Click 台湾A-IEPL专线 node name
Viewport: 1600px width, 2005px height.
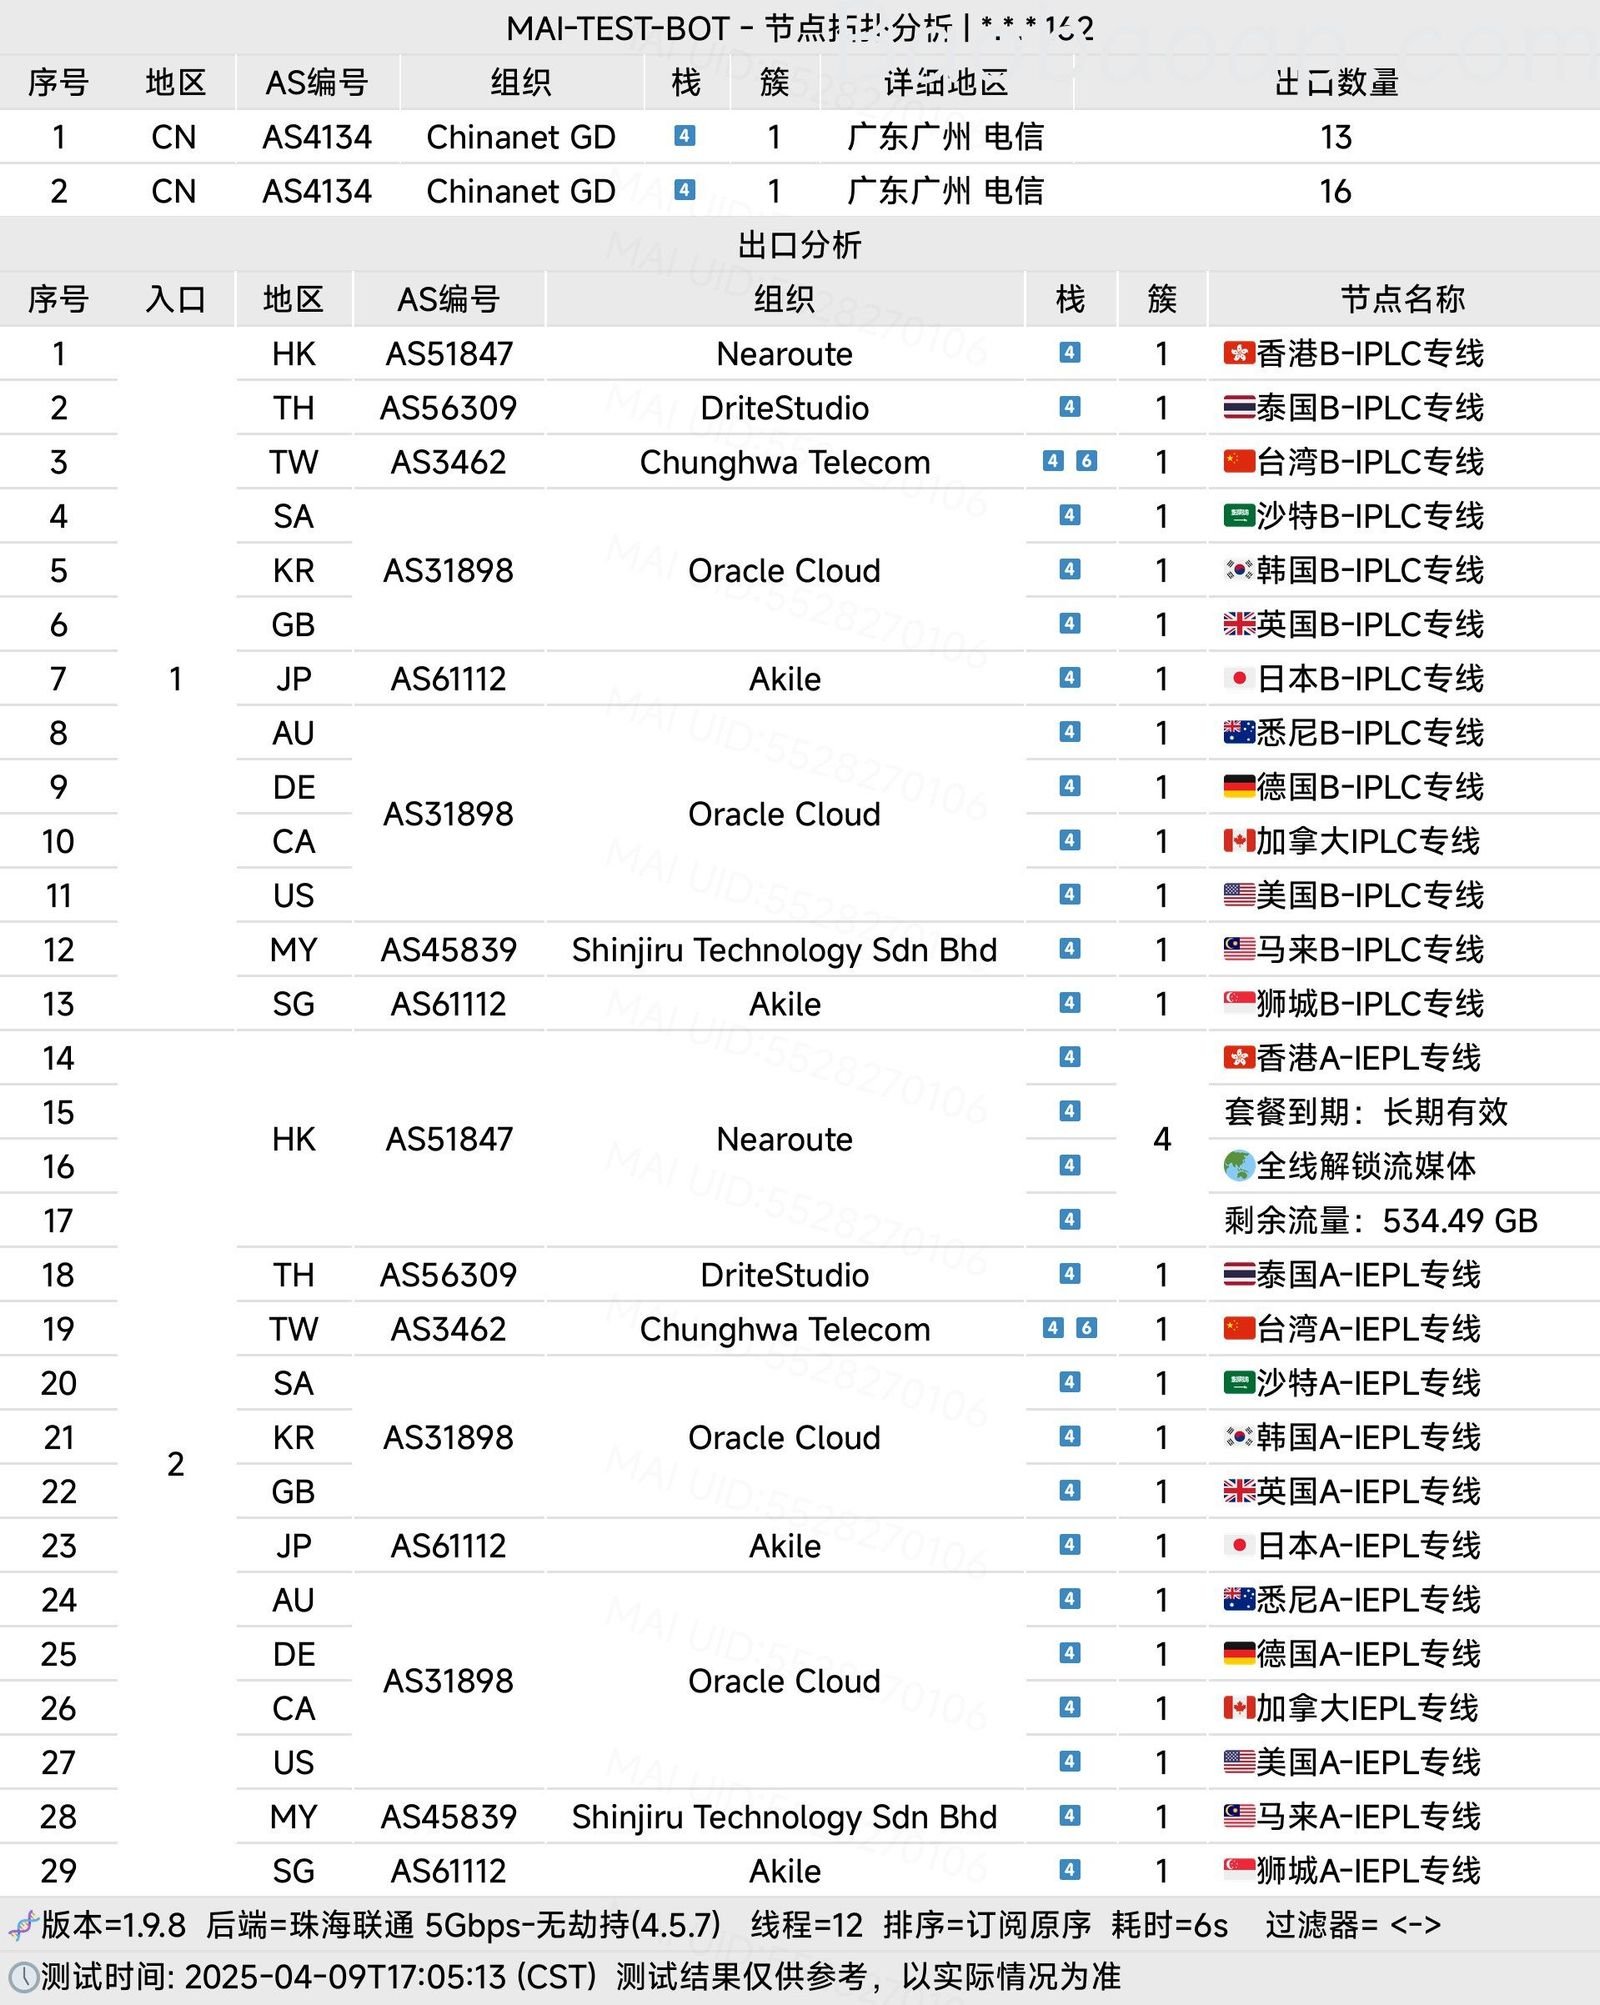1368,1329
